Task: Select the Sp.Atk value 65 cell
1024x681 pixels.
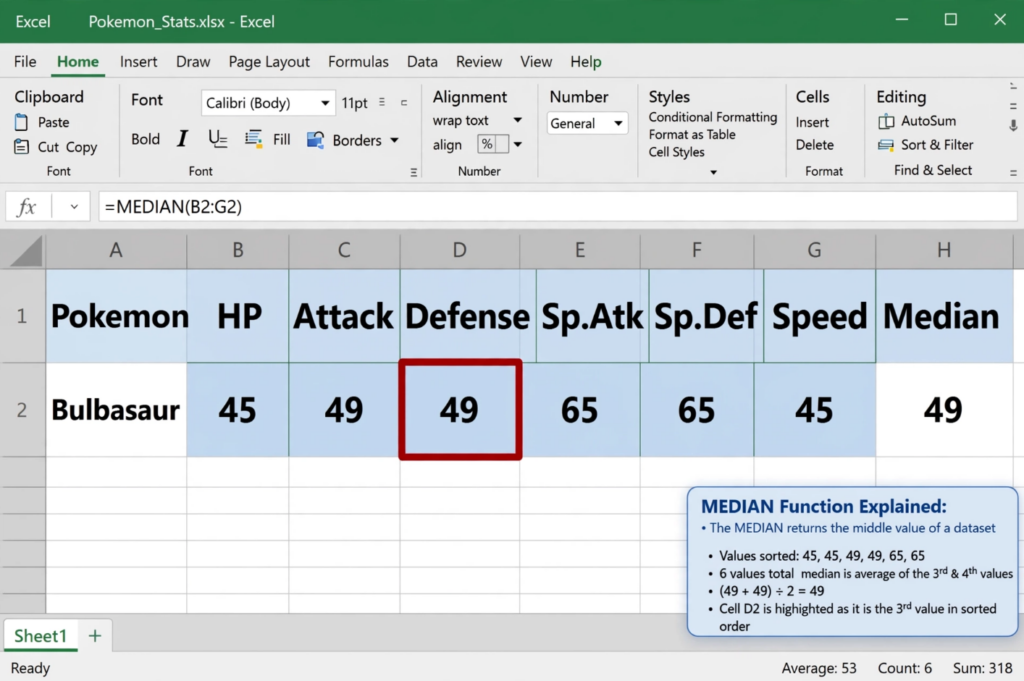Action: (580, 410)
